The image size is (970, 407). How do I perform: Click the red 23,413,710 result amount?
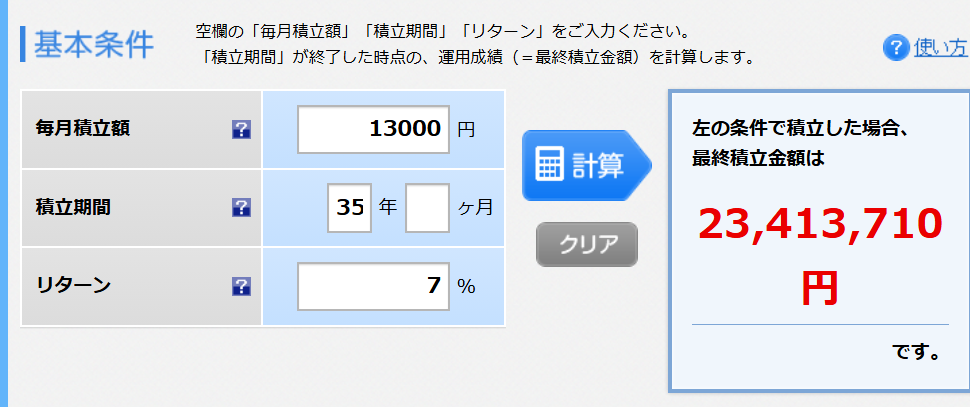(820, 225)
